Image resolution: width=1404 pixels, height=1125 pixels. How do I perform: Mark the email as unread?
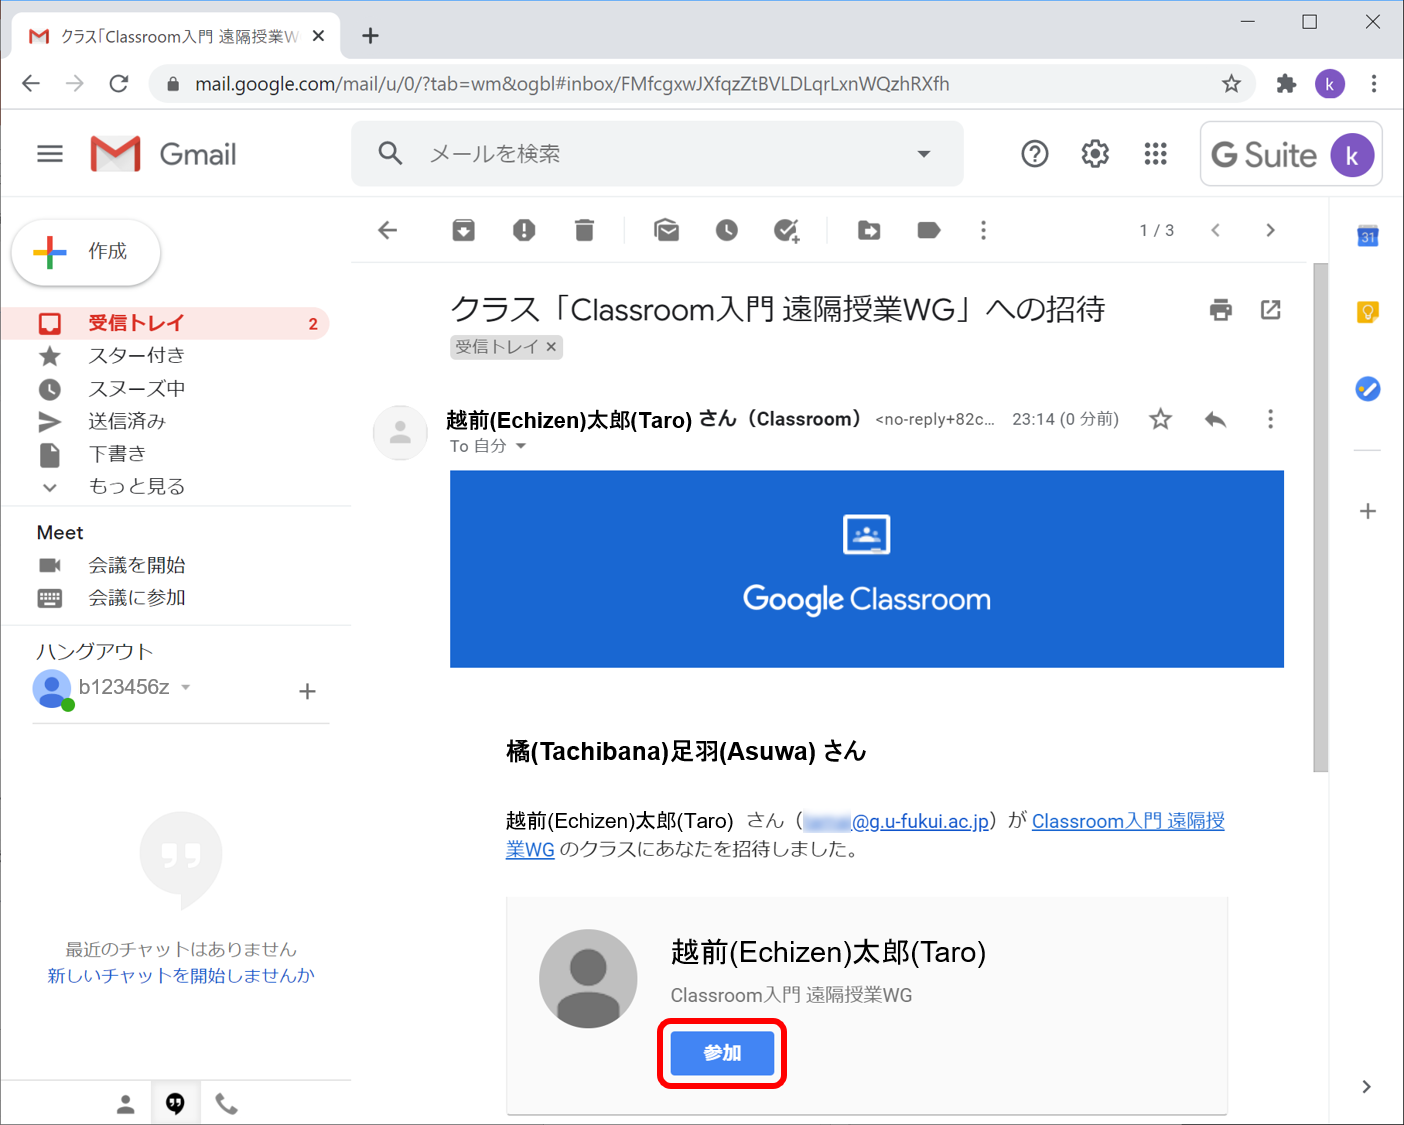click(667, 231)
